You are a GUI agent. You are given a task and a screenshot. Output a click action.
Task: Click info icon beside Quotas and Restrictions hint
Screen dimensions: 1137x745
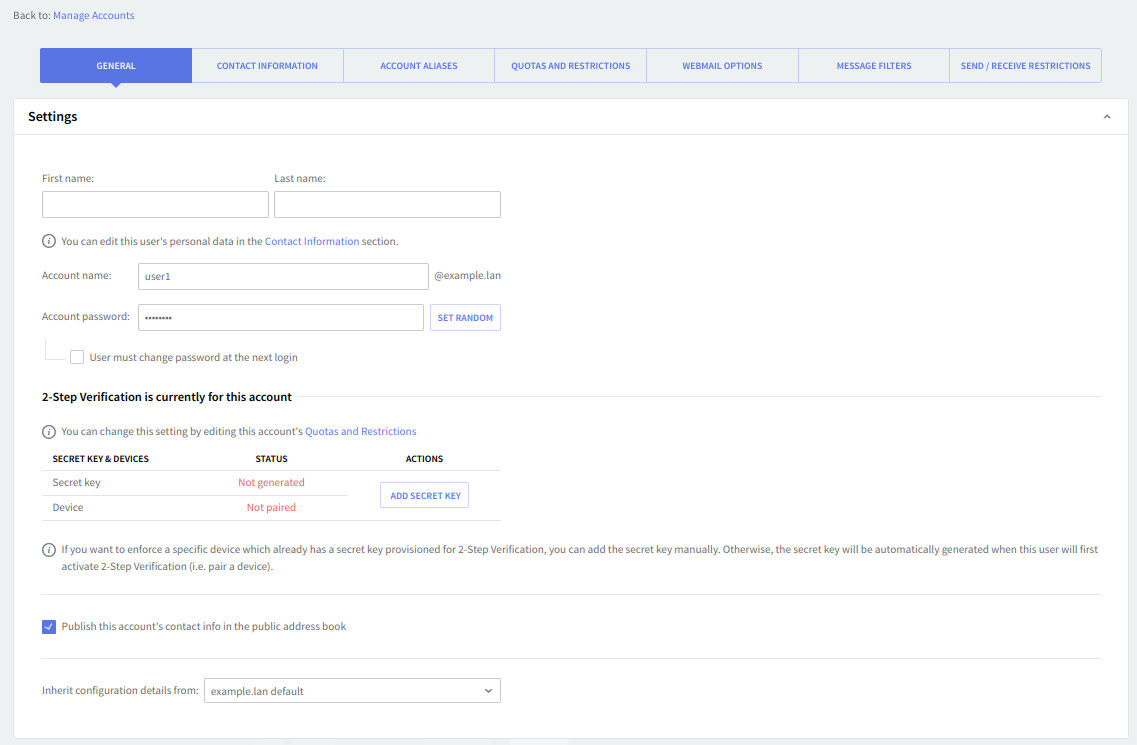(x=49, y=432)
